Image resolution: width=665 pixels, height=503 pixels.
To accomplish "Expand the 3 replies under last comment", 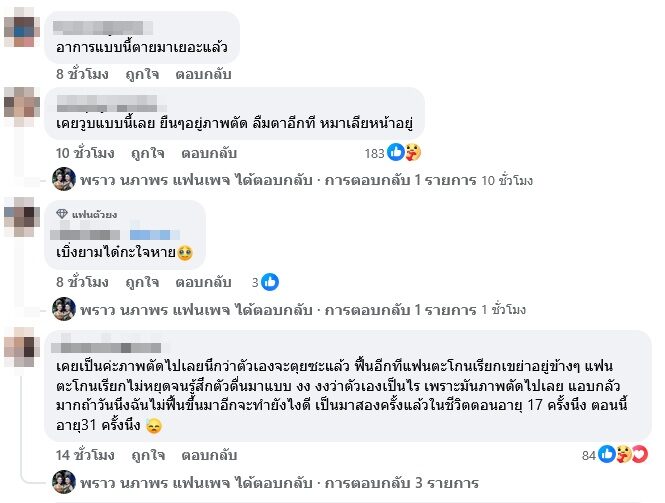I will pyautogui.click(x=395, y=481).
